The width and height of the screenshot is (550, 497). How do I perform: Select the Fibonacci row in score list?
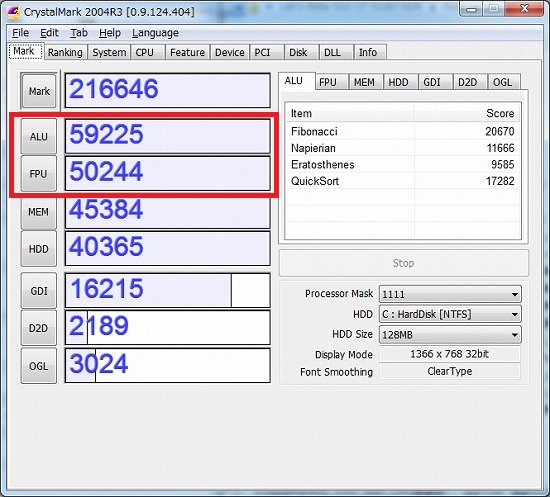tap(403, 132)
